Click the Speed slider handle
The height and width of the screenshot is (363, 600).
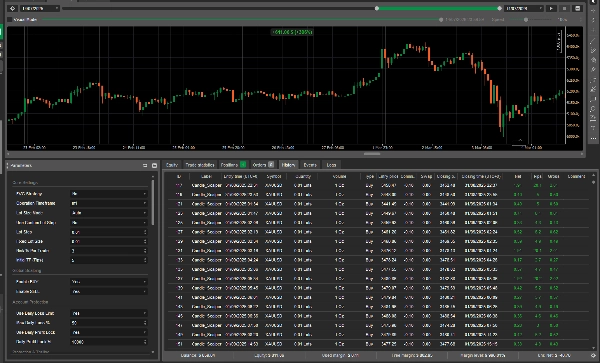pyautogui.click(x=526, y=20)
